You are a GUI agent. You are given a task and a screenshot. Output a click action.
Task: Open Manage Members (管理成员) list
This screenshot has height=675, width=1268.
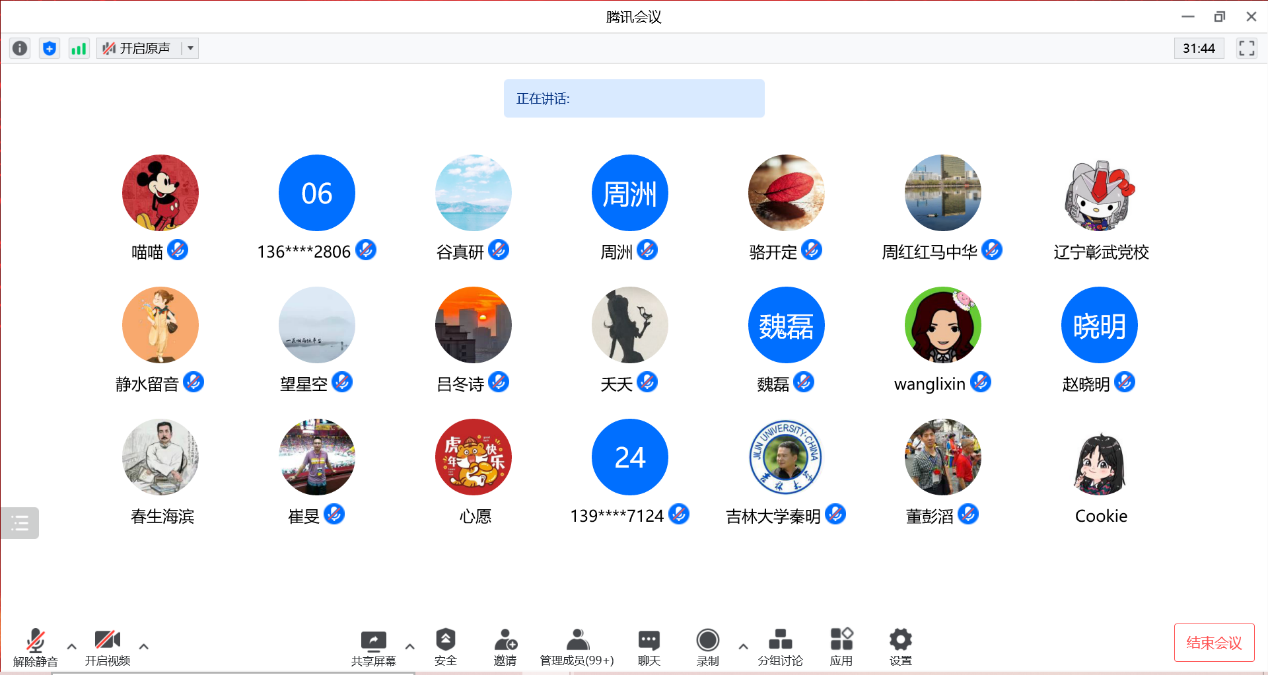577,646
